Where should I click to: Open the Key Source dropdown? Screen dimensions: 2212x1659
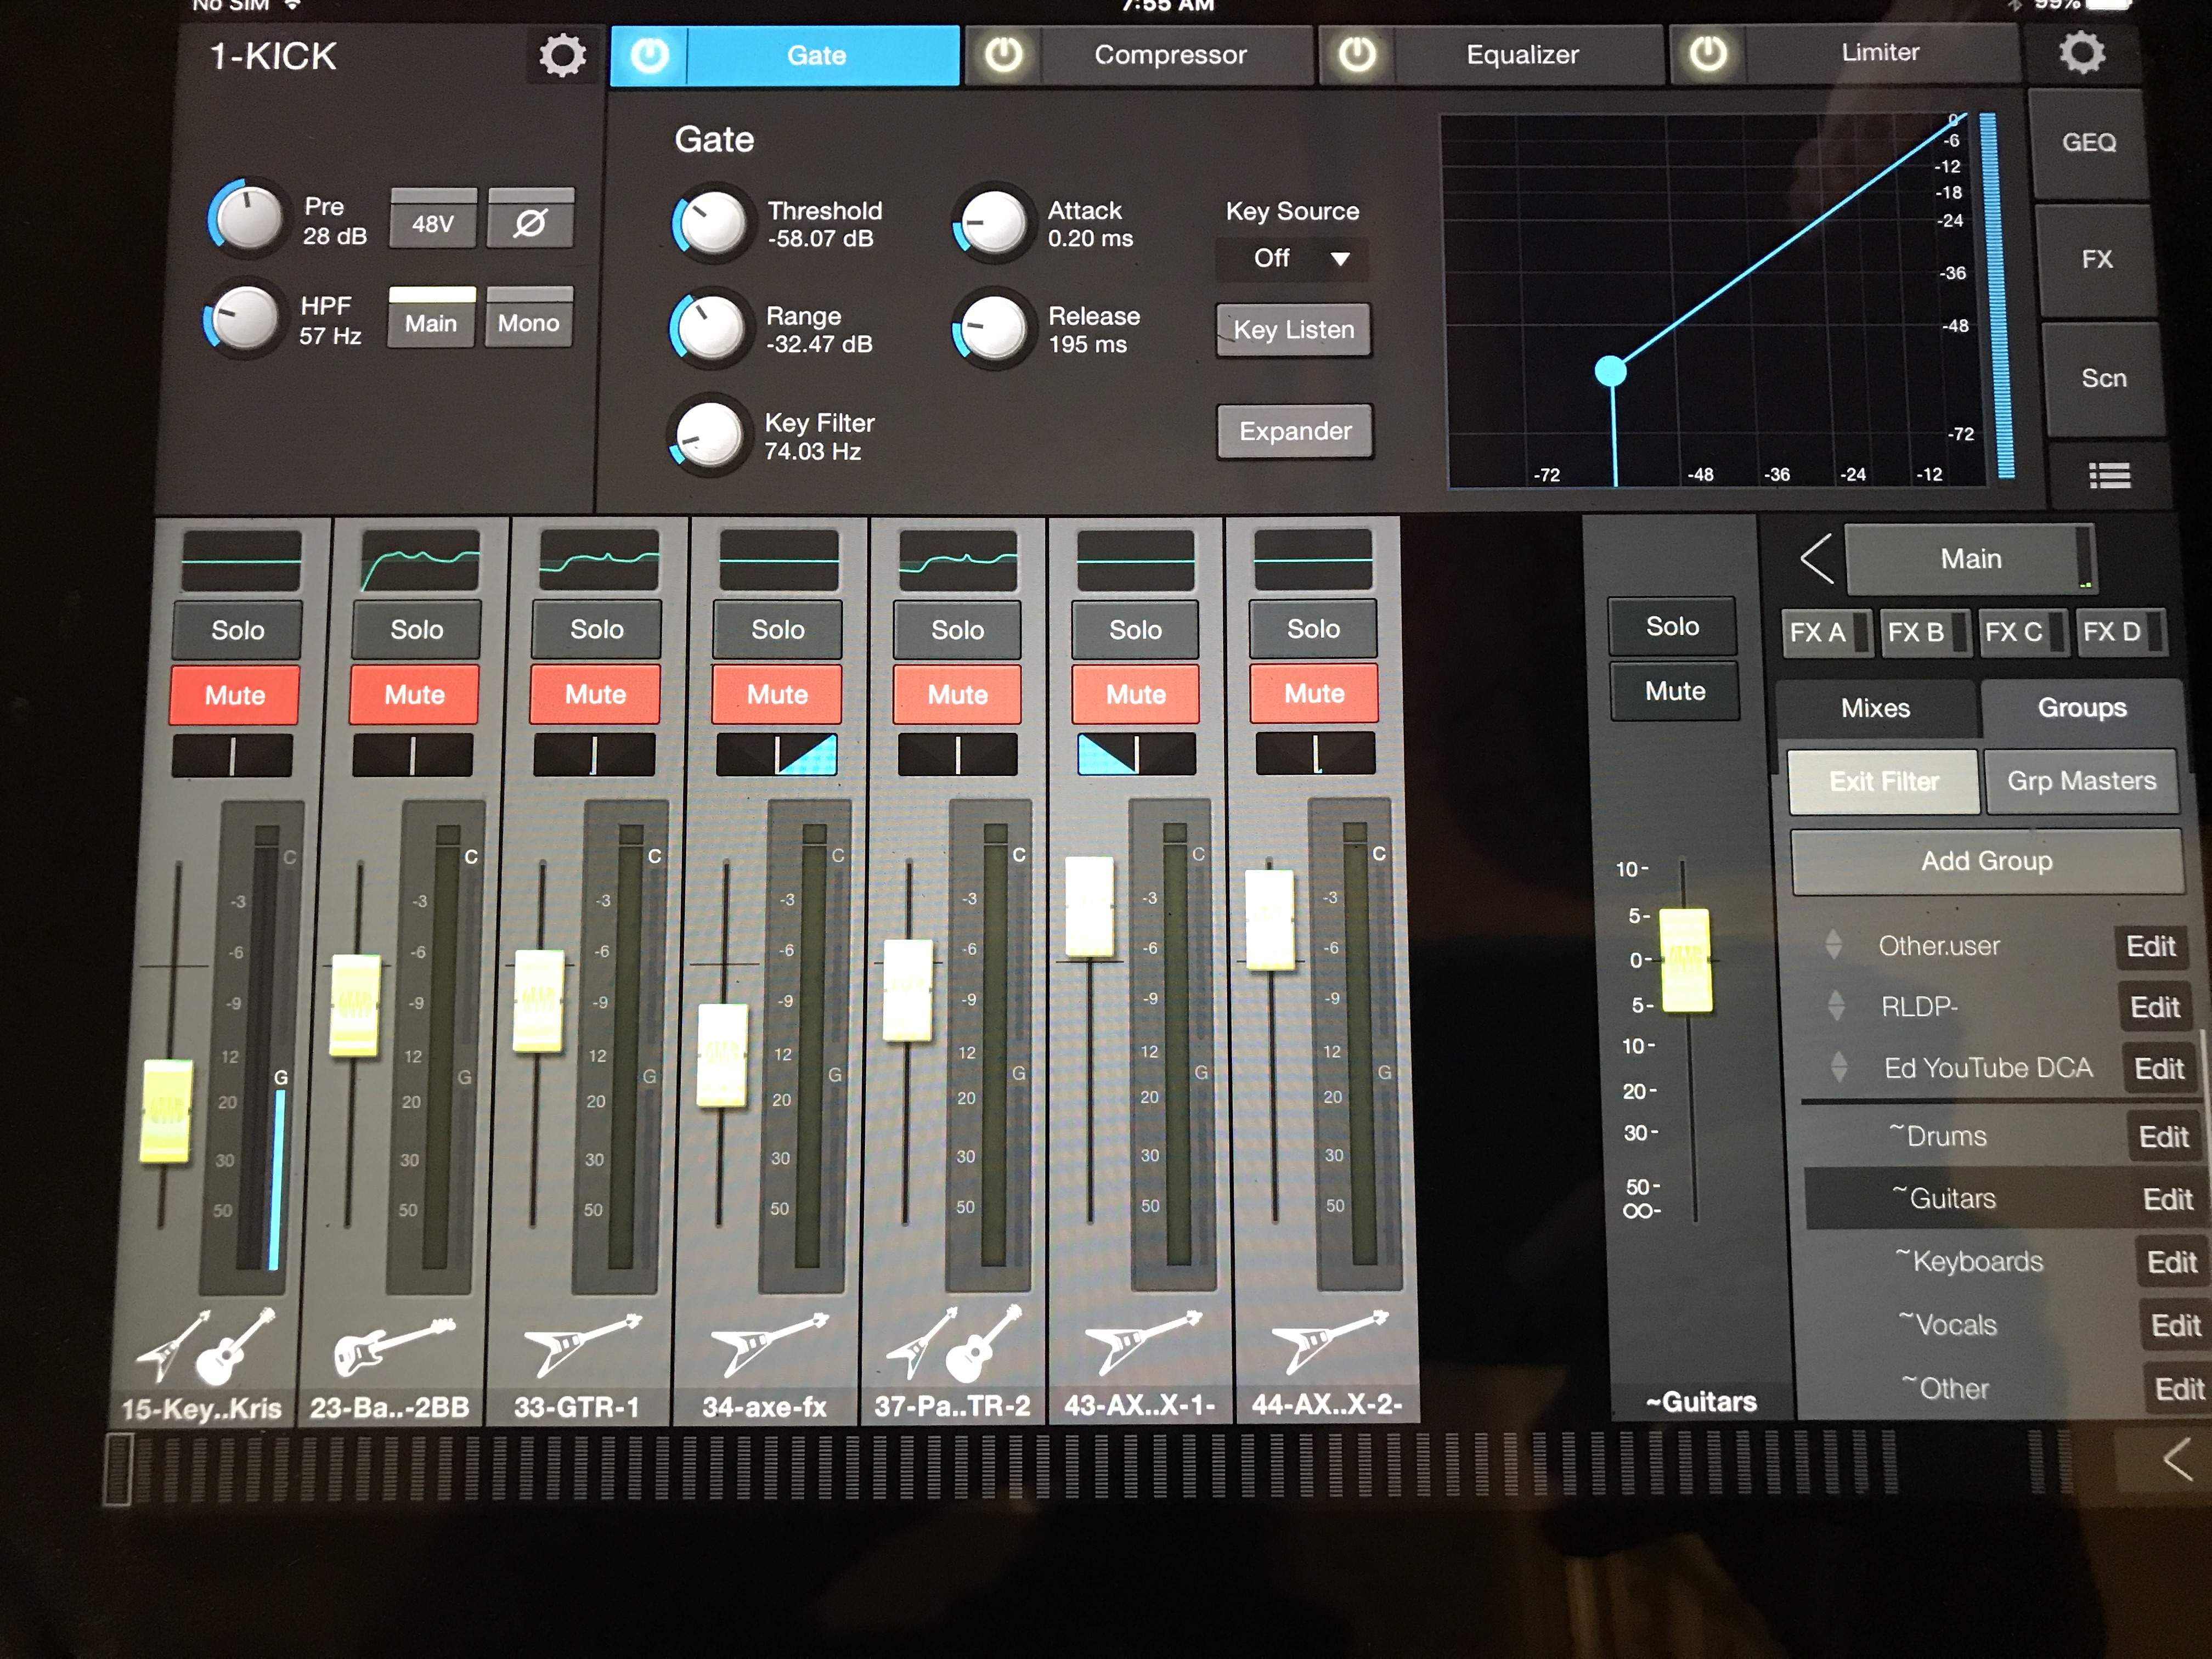point(1293,258)
